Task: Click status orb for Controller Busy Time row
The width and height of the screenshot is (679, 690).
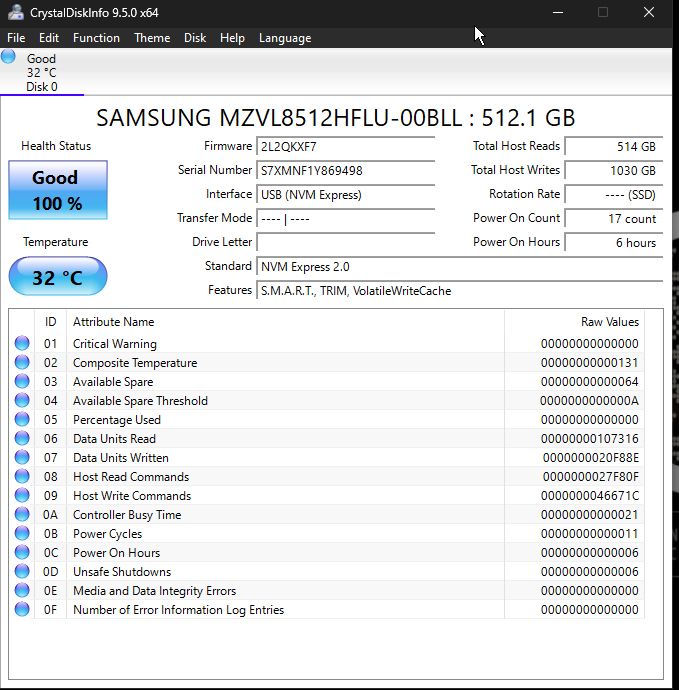Action: click(x=22, y=514)
